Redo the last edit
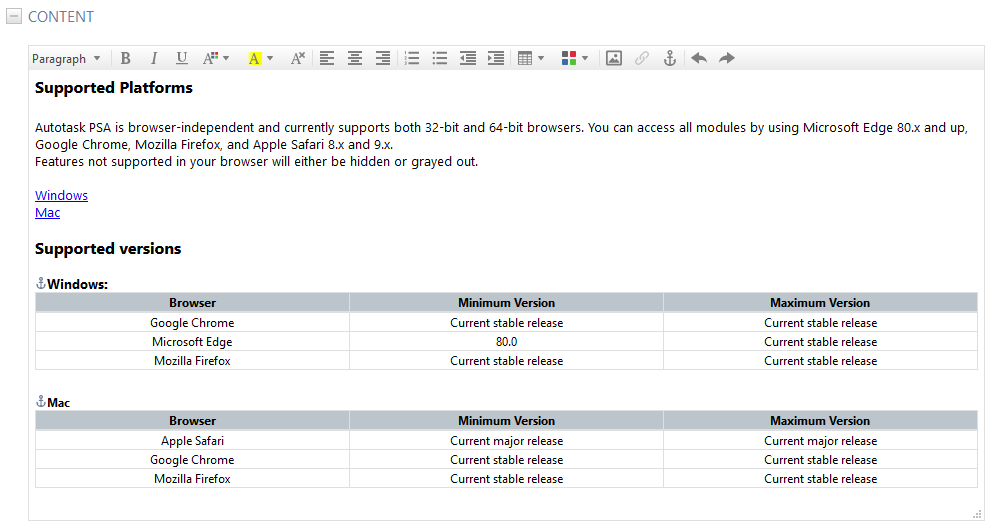995x528 pixels. click(727, 58)
